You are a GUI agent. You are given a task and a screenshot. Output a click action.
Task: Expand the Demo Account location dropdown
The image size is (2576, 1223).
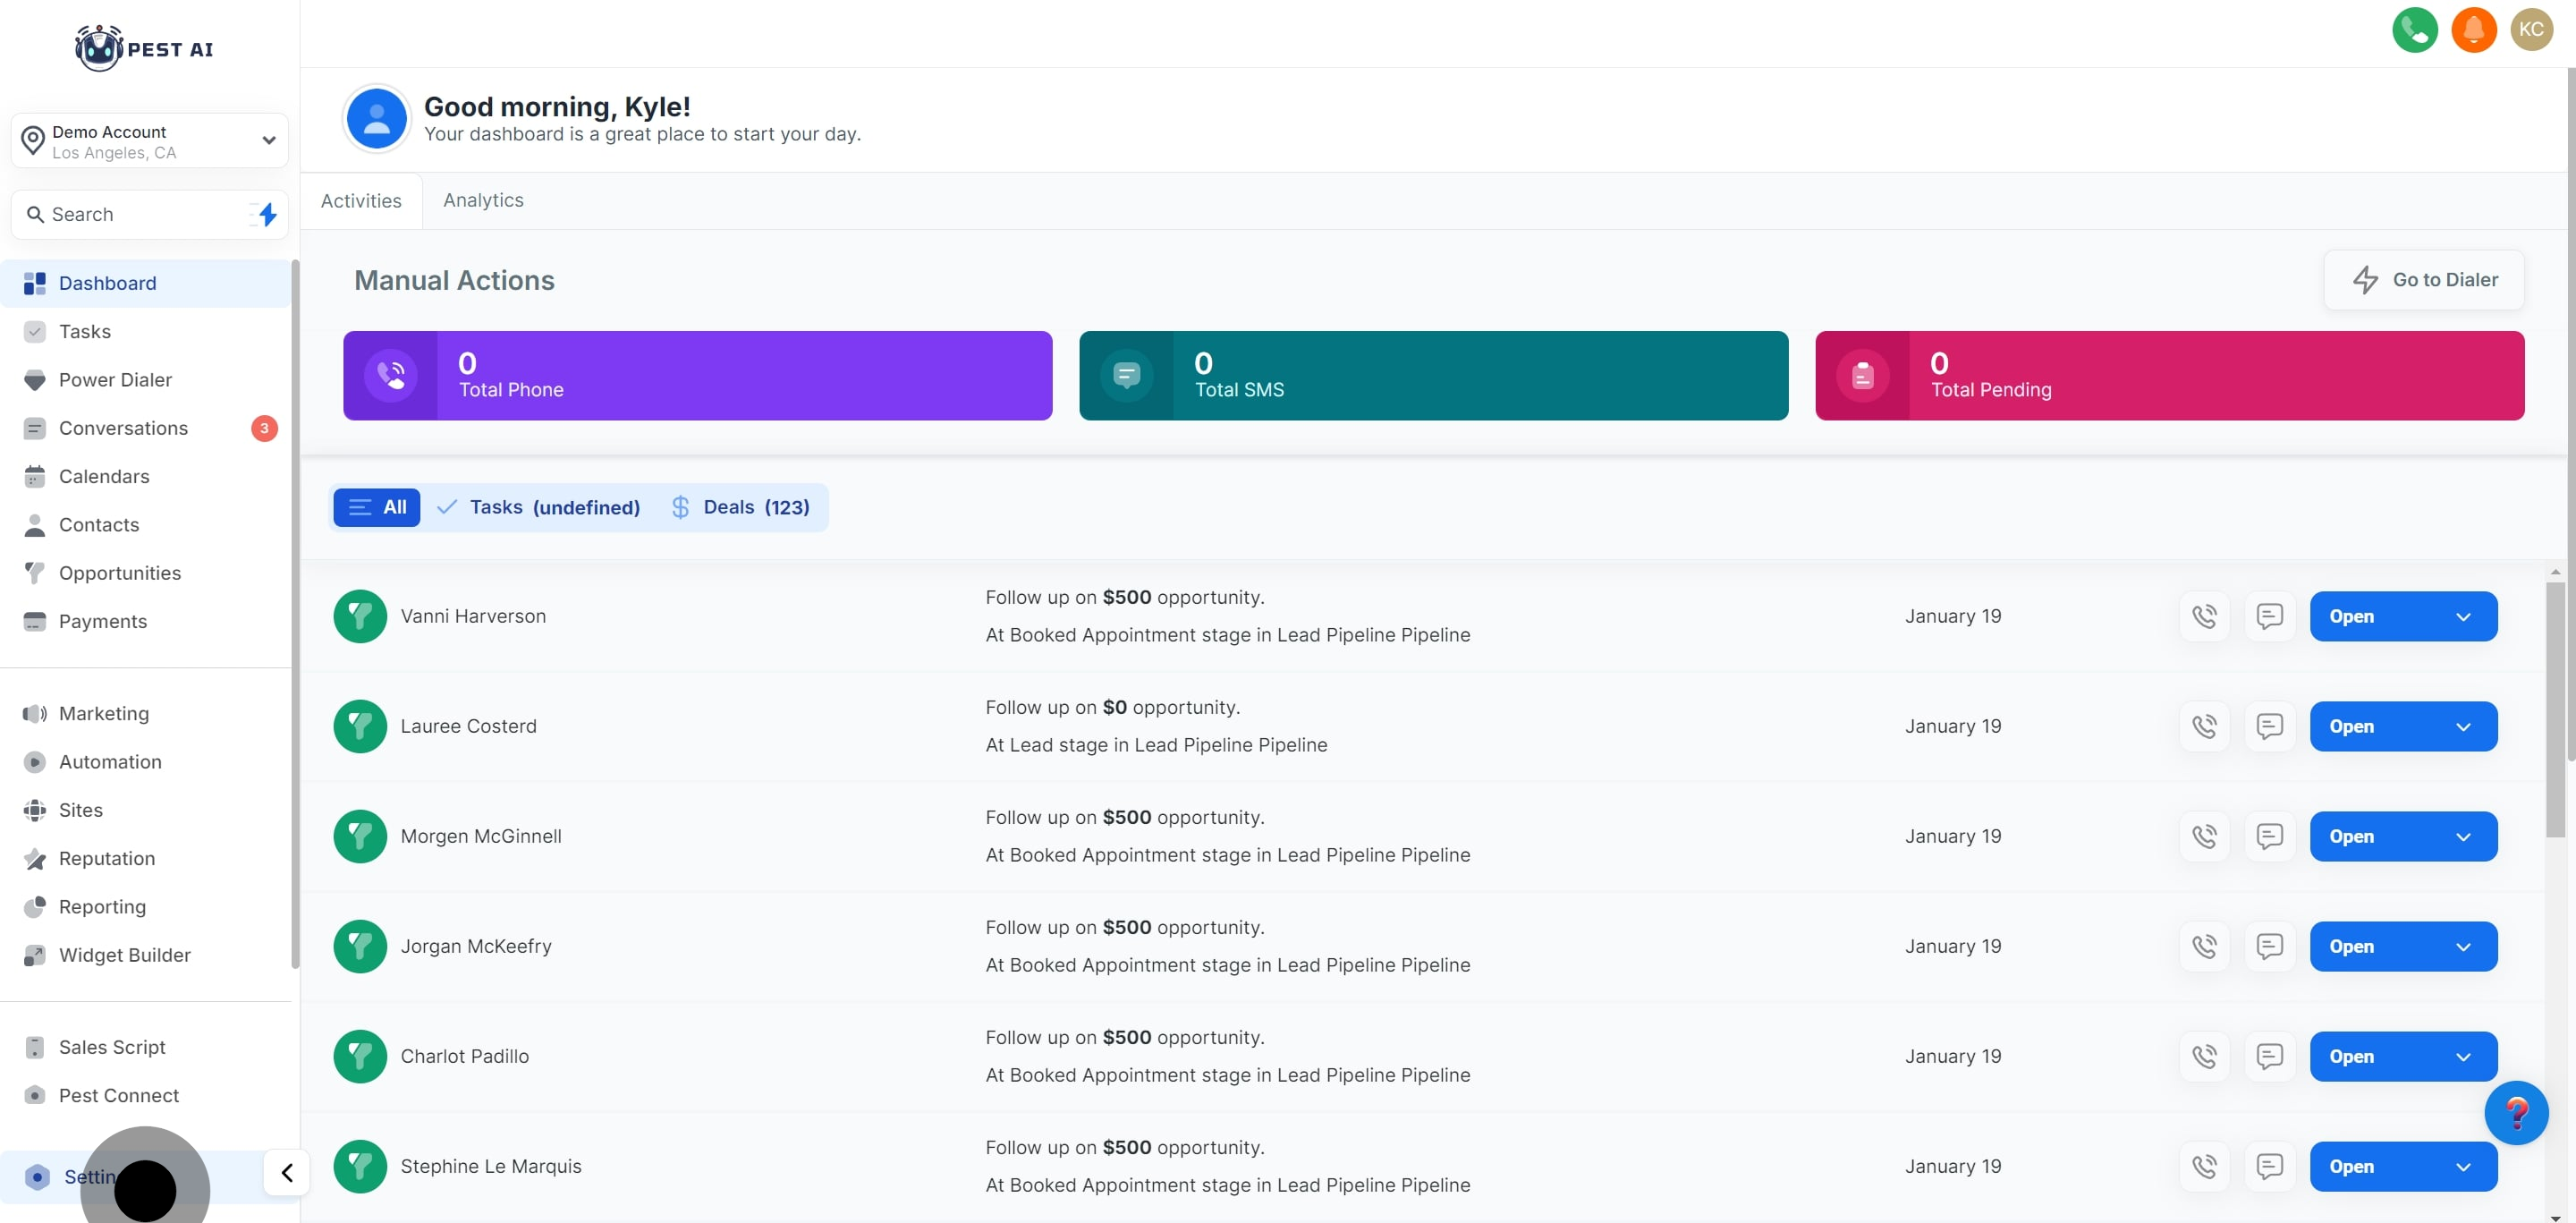pos(268,140)
